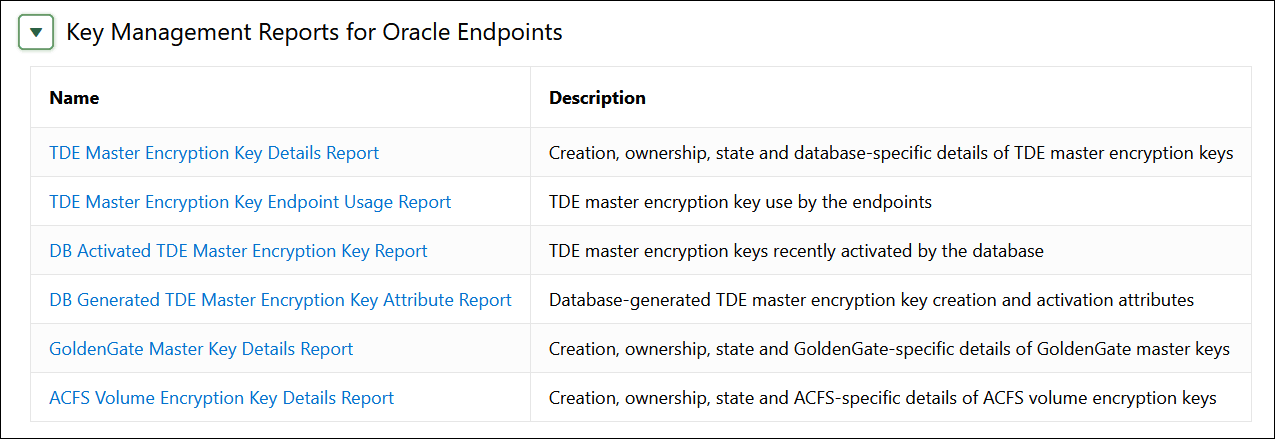Click blank space after the GoldenGate report link
The height and width of the screenshot is (439, 1275).
click(440, 349)
